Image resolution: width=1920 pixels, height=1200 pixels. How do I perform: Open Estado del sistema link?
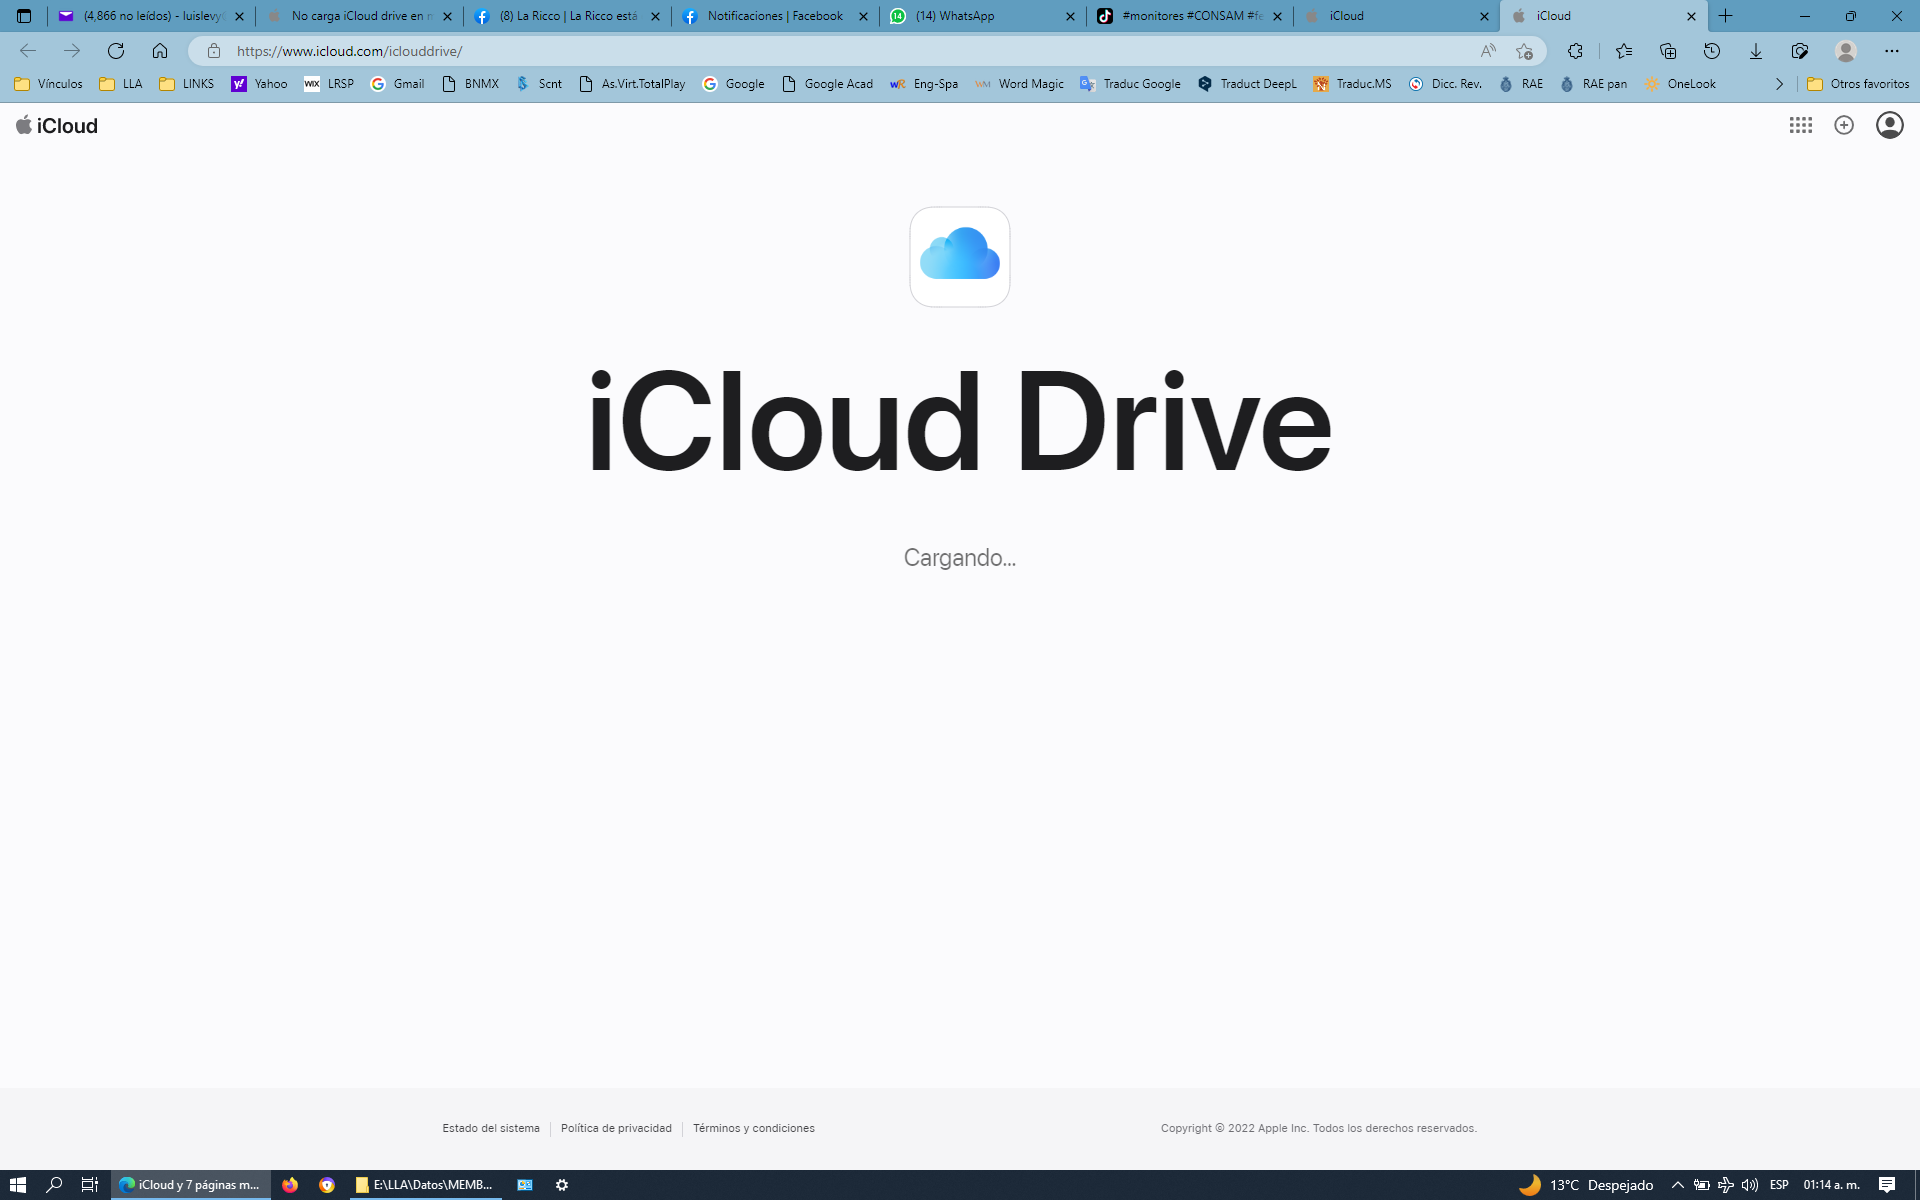[x=491, y=1128]
